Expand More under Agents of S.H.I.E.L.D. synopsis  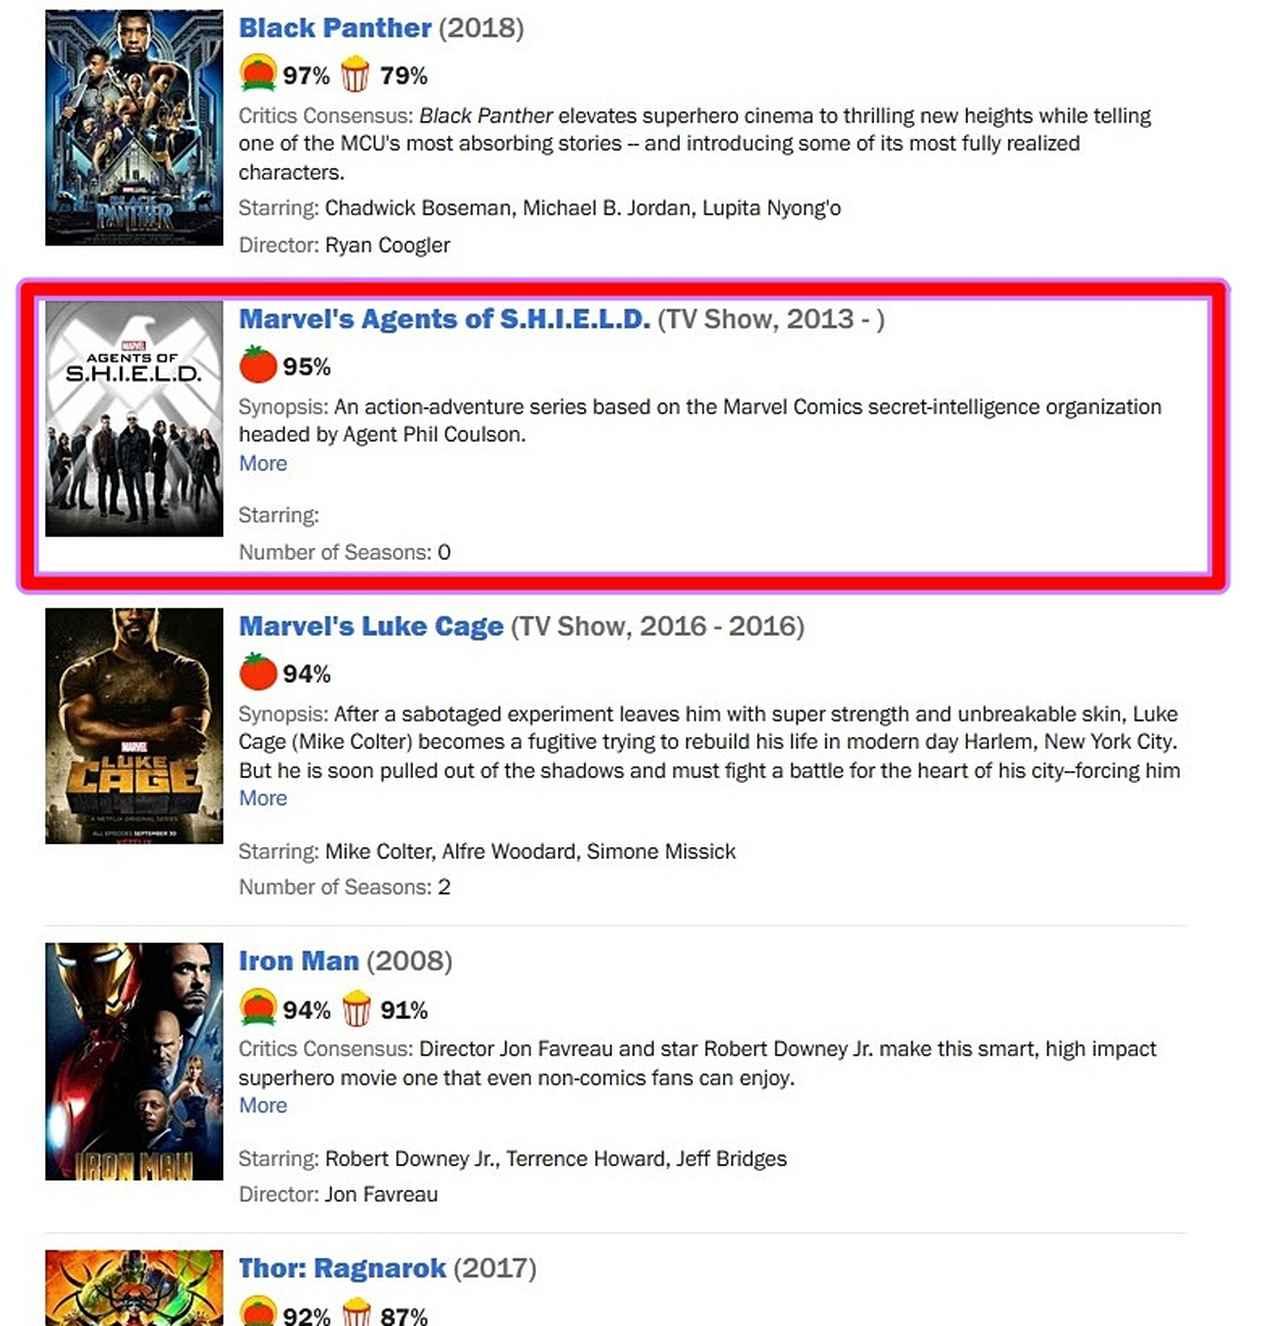click(x=263, y=464)
